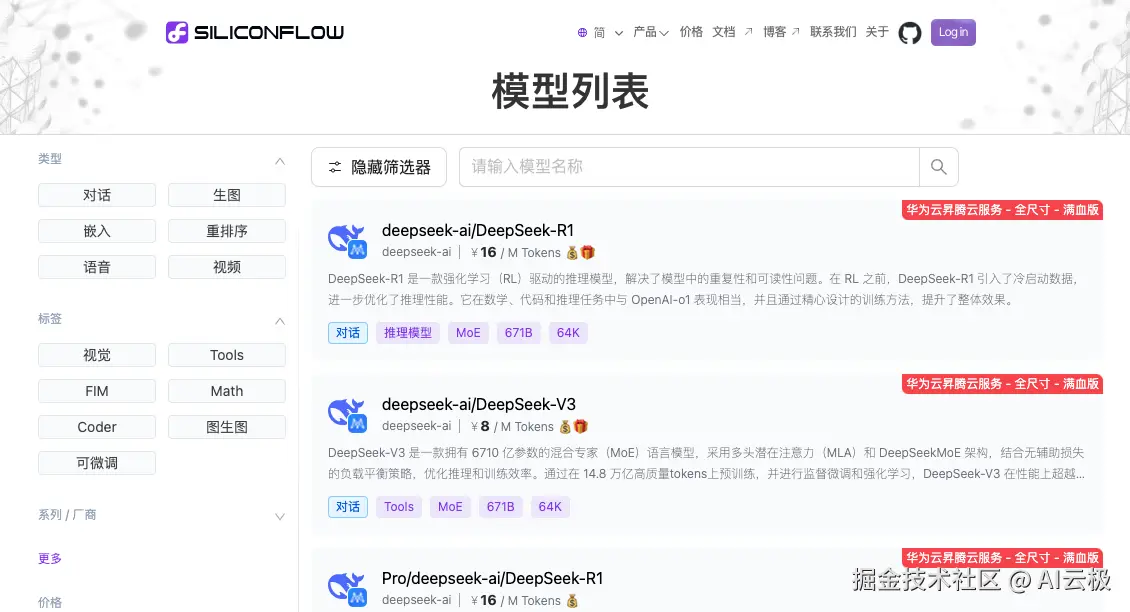Open the 关于 nav item

(877, 32)
